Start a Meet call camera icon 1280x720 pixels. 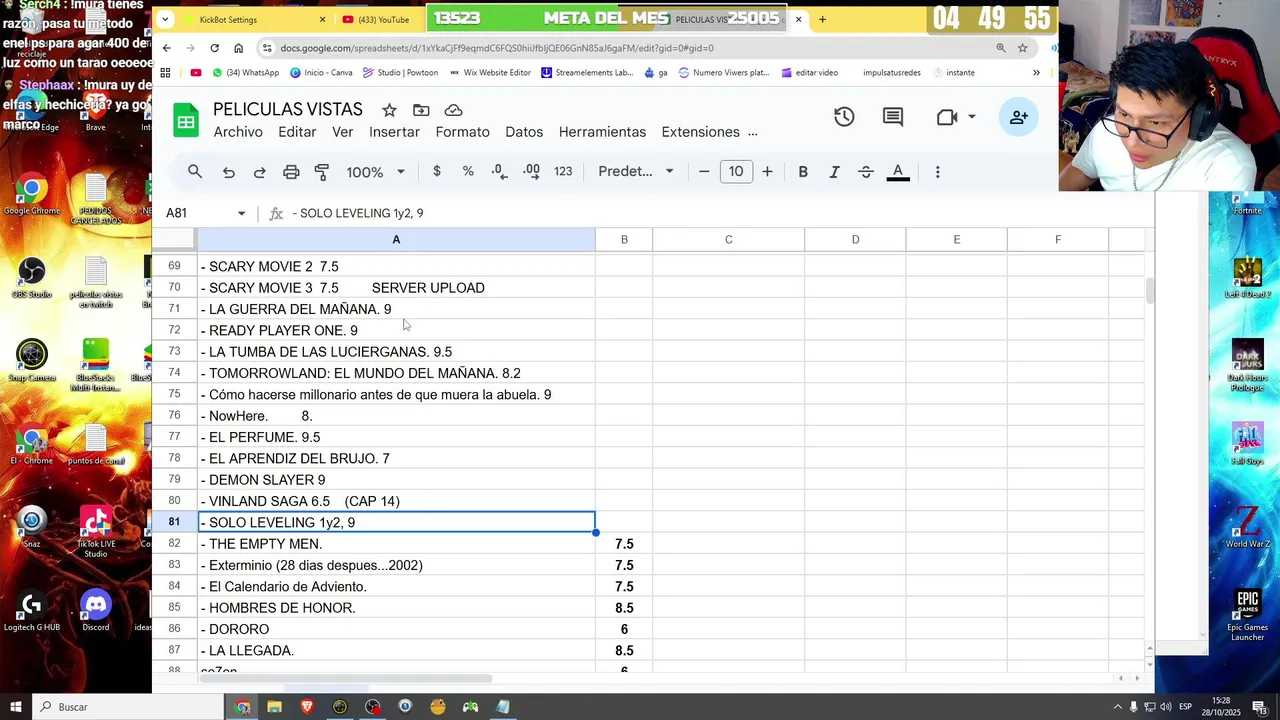[x=946, y=117]
